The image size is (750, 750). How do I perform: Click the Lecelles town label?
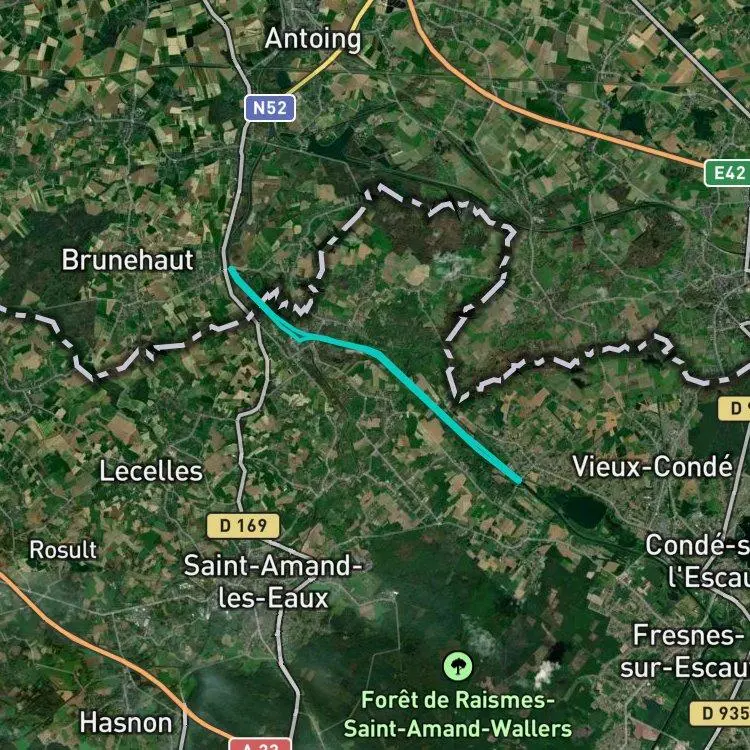pyautogui.click(x=151, y=471)
